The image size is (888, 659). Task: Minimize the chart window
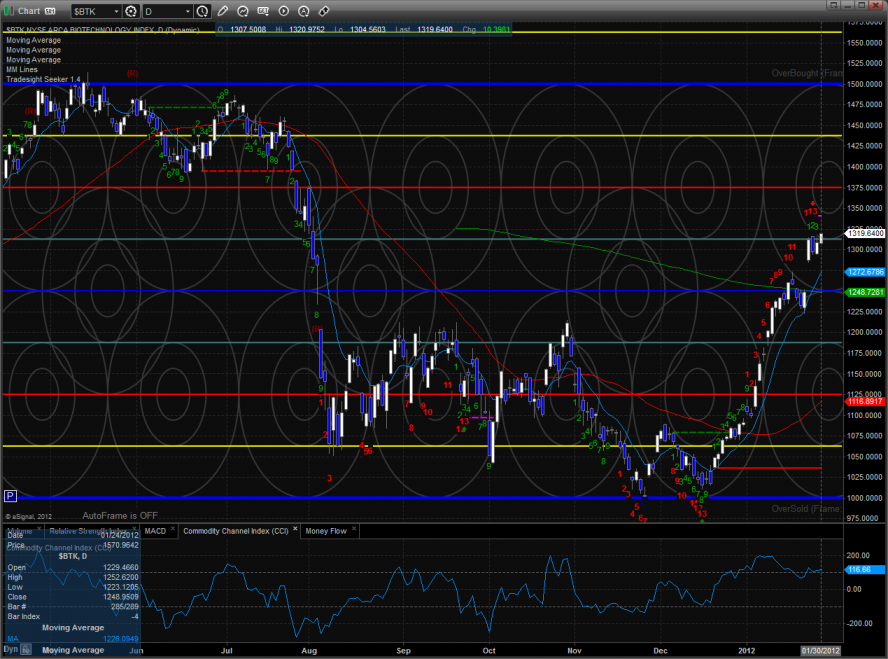tap(847, 5)
